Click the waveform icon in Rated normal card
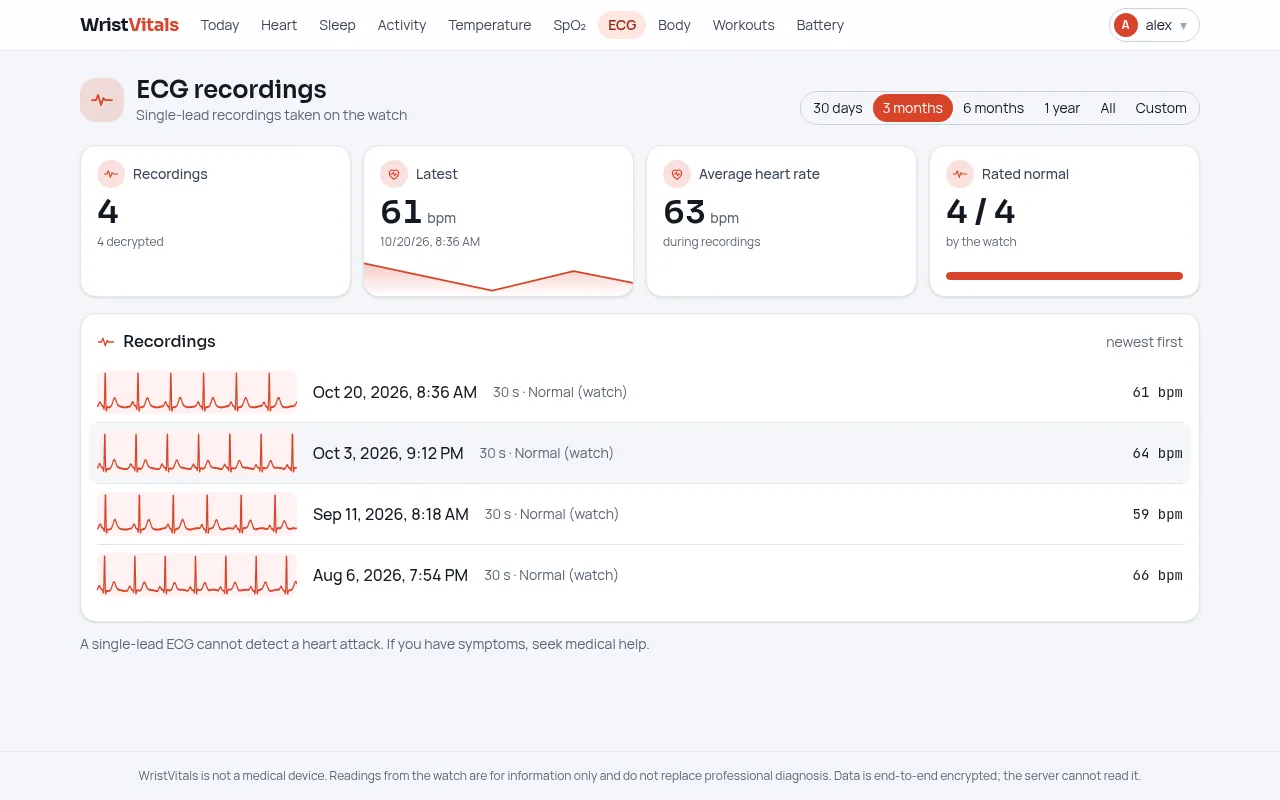Image resolution: width=1280 pixels, height=800 pixels. pos(960,174)
